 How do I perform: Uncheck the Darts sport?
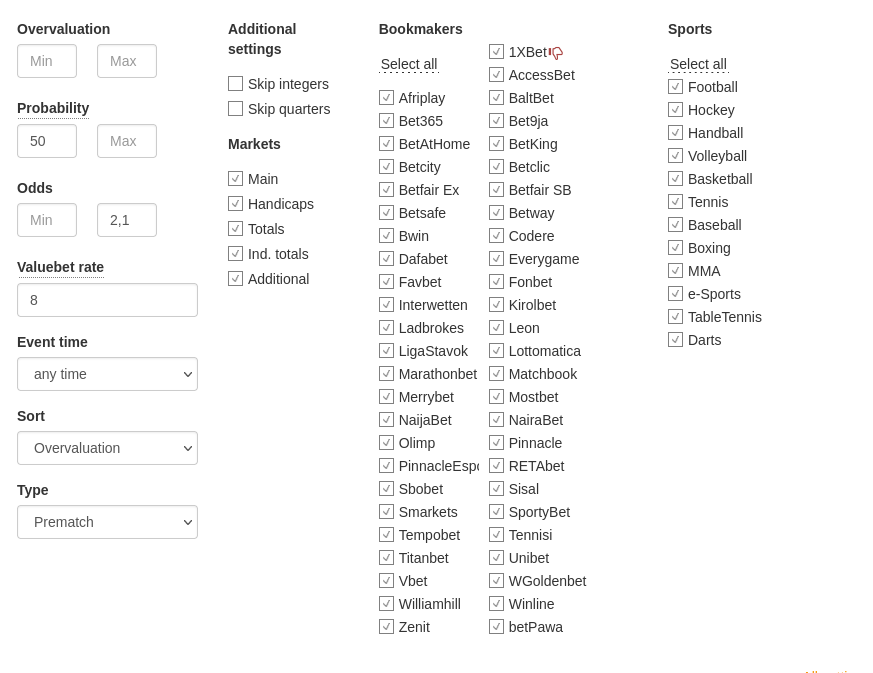coord(676,340)
